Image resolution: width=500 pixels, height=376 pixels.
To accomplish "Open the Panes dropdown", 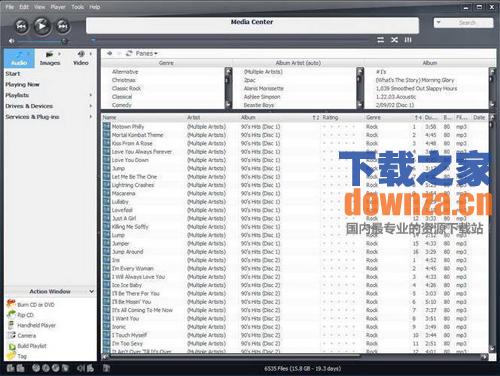I will (x=146, y=53).
